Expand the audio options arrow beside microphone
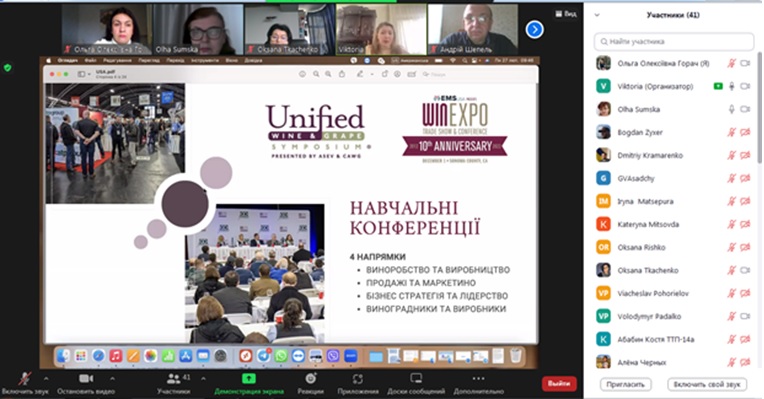 click(x=46, y=378)
